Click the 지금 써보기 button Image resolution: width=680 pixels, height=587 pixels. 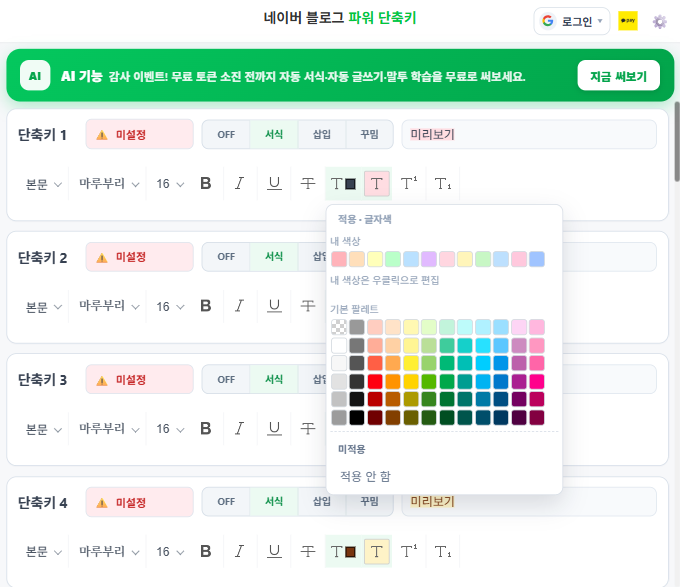[x=618, y=76]
